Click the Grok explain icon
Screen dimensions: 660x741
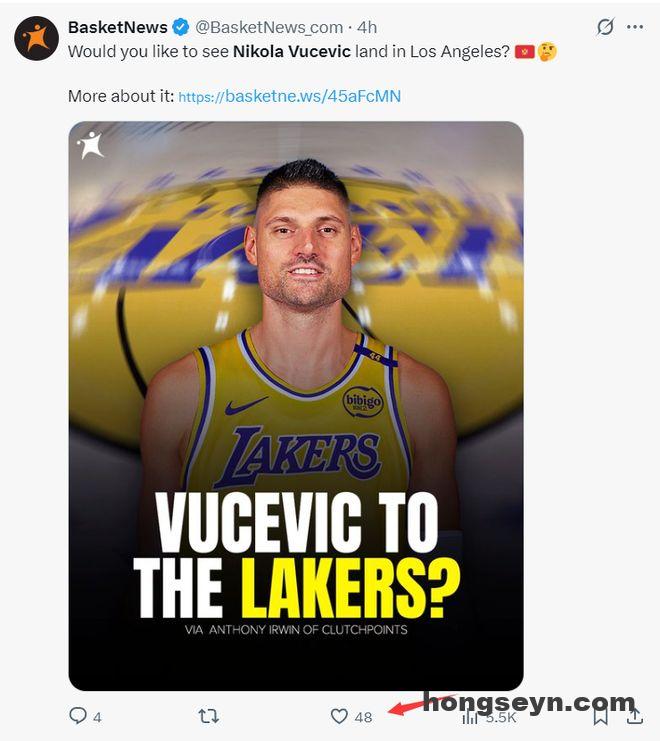point(605,27)
